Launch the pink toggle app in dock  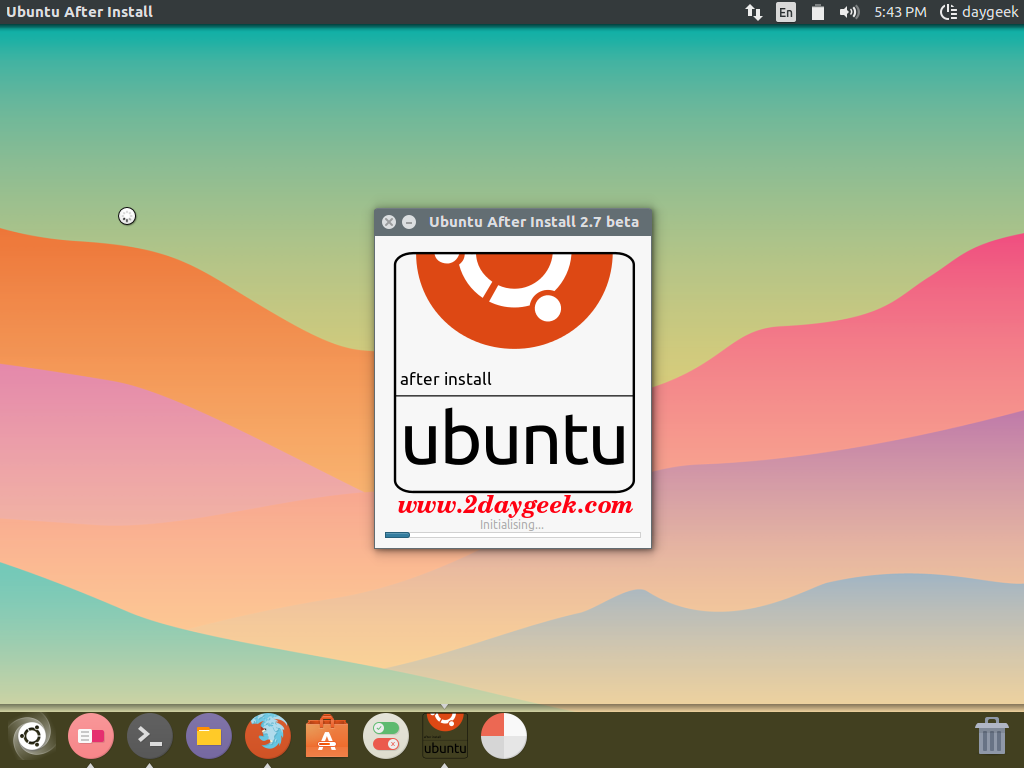pyautogui.click(x=91, y=736)
